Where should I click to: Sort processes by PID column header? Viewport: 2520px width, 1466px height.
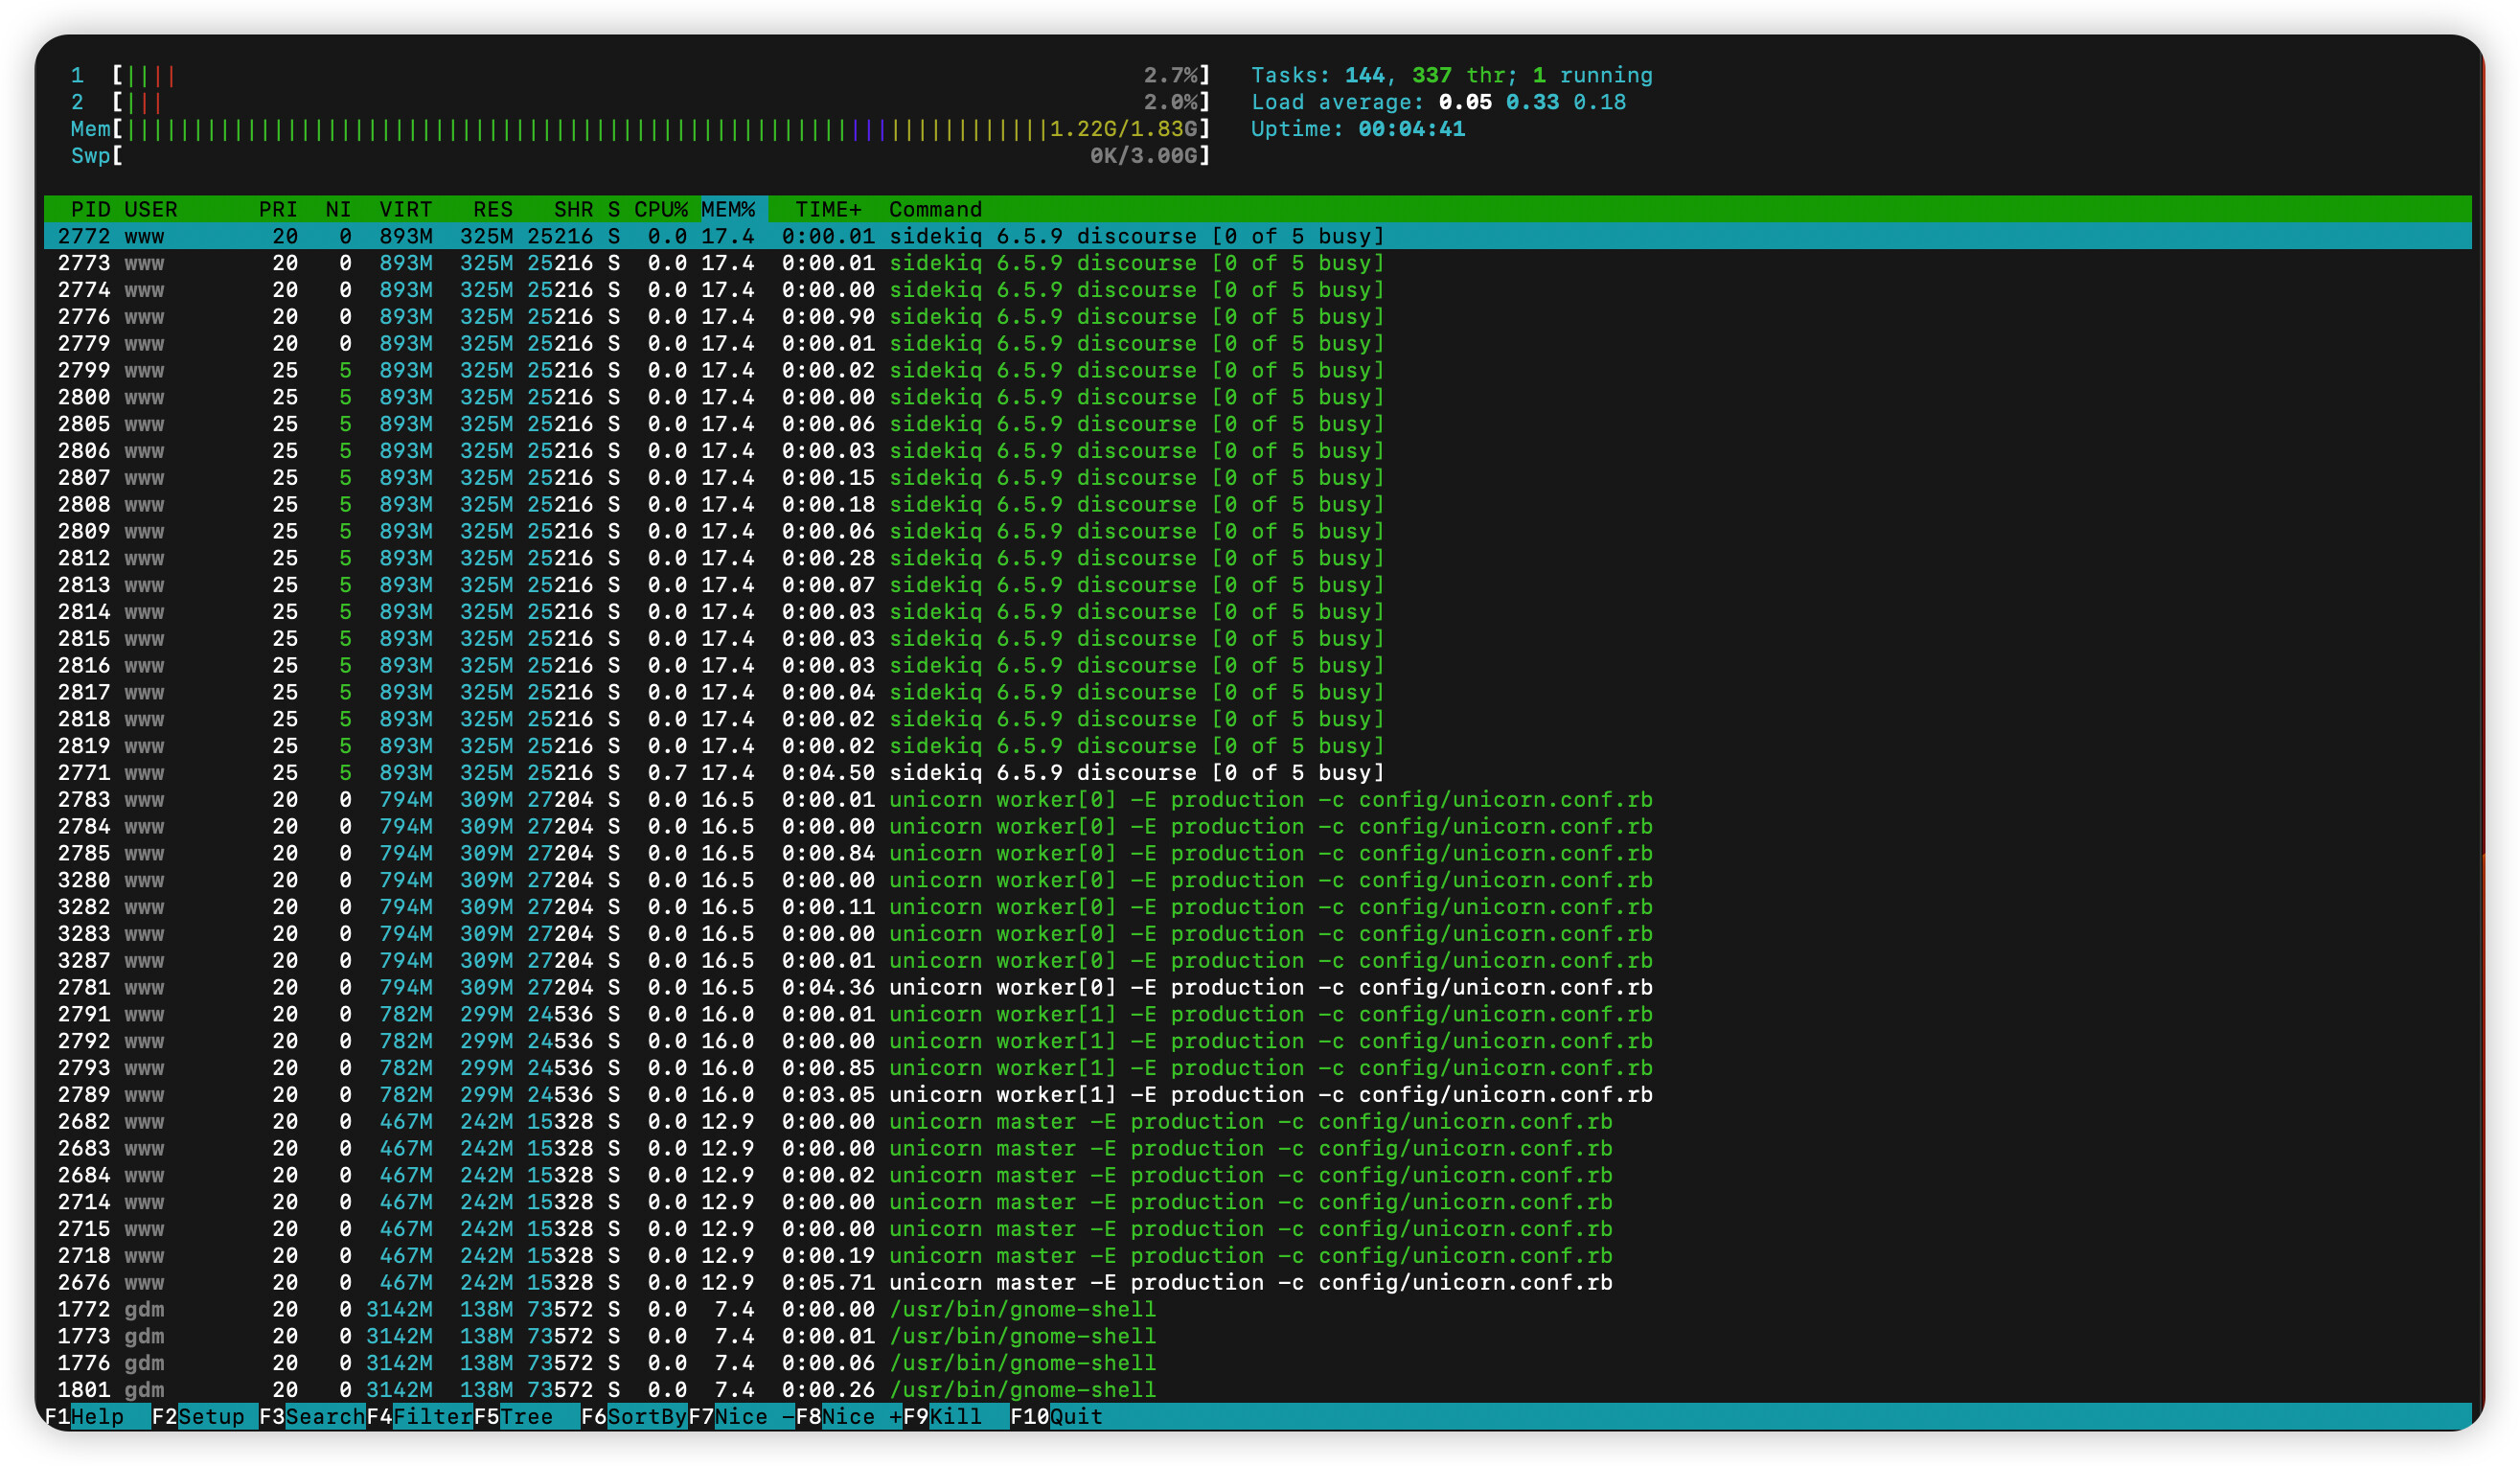point(90,209)
